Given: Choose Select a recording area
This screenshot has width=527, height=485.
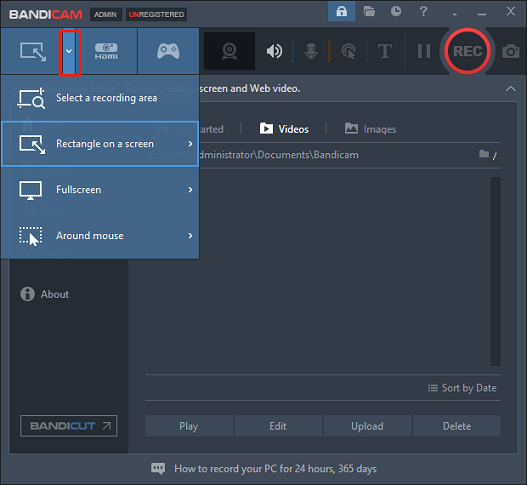Looking at the screenshot, I should [100, 98].
